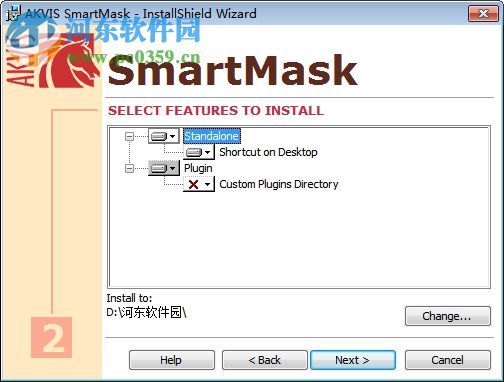The height and width of the screenshot is (382, 504).
Task: Click the Install to: label
Action: coord(129,298)
